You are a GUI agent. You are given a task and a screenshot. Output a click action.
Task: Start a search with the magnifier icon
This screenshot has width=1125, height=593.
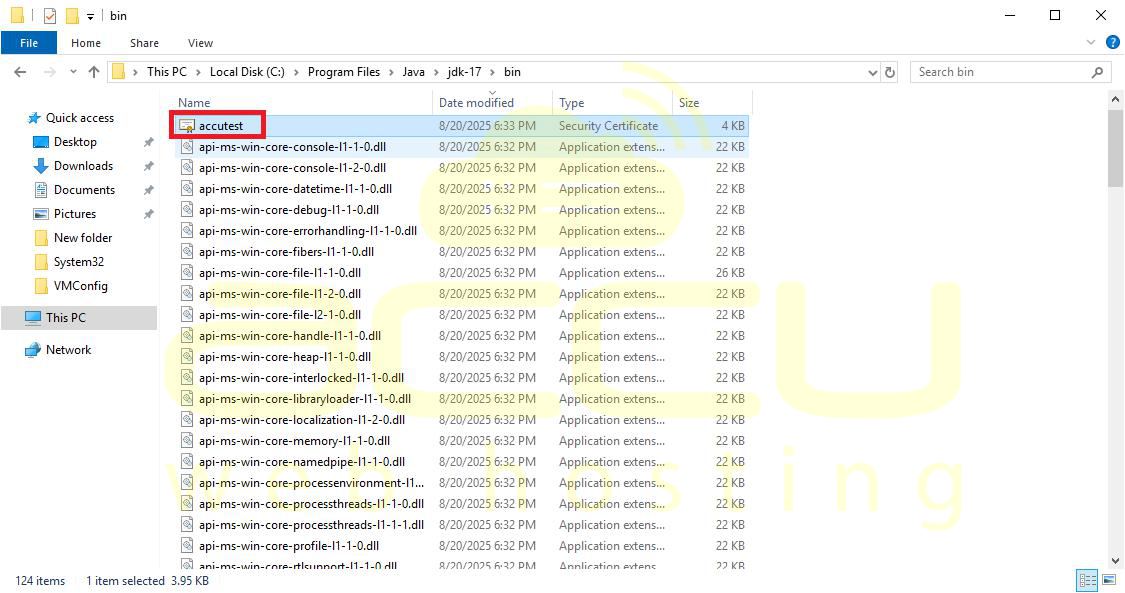pos(1097,72)
